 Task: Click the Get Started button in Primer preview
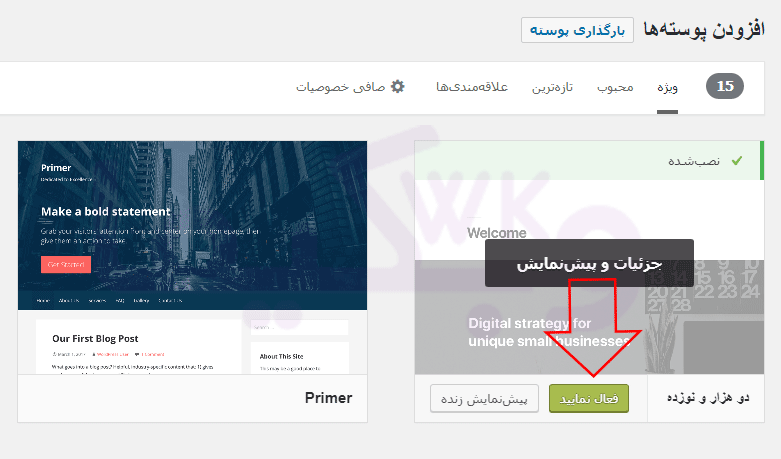[66, 264]
